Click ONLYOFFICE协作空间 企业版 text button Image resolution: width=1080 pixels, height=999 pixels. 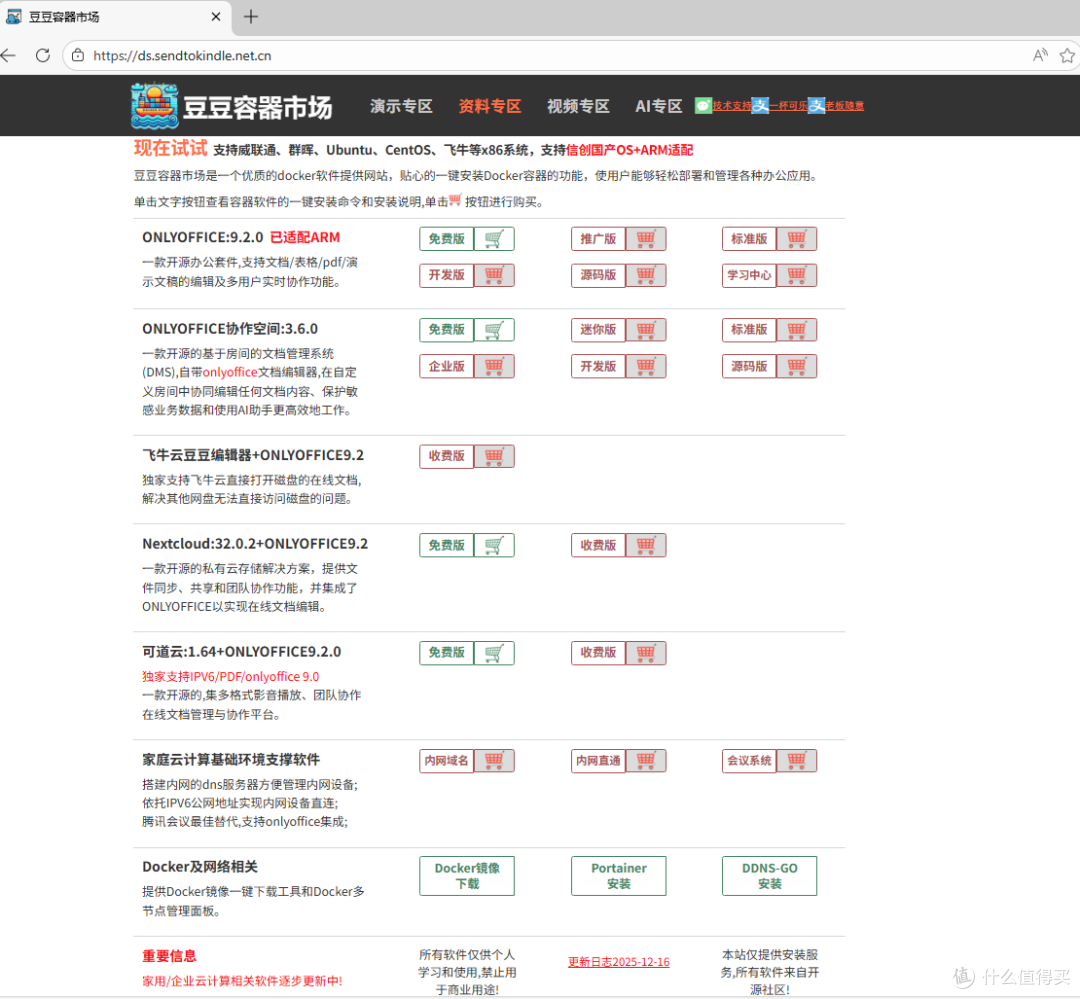(446, 367)
